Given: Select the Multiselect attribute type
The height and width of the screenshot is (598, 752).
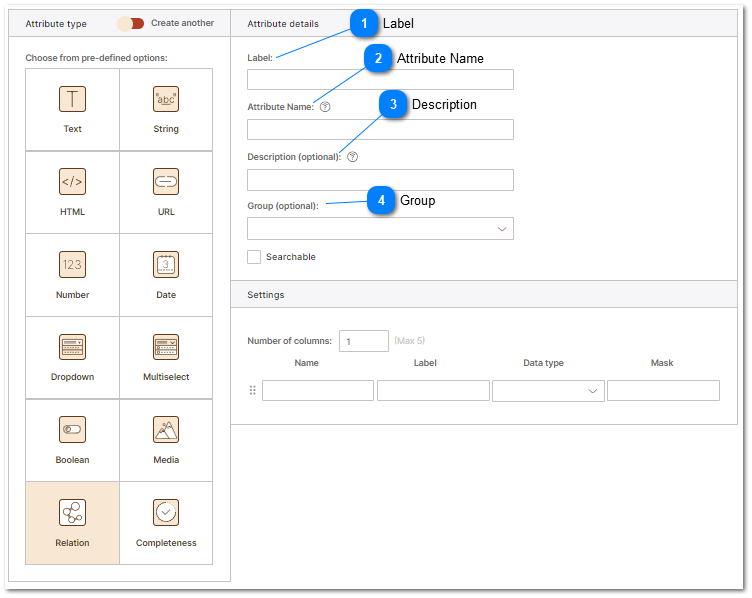Looking at the screenshot, I should pos(166,348).
